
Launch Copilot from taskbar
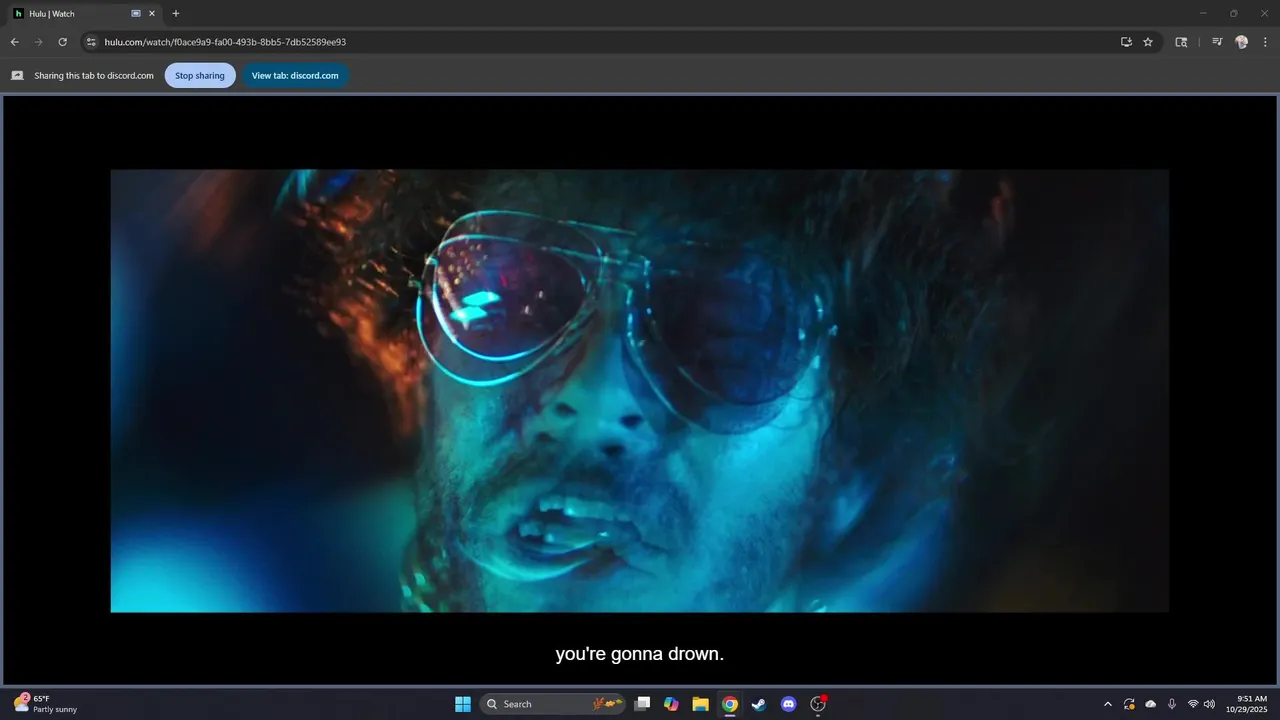[x=672, y=704]
